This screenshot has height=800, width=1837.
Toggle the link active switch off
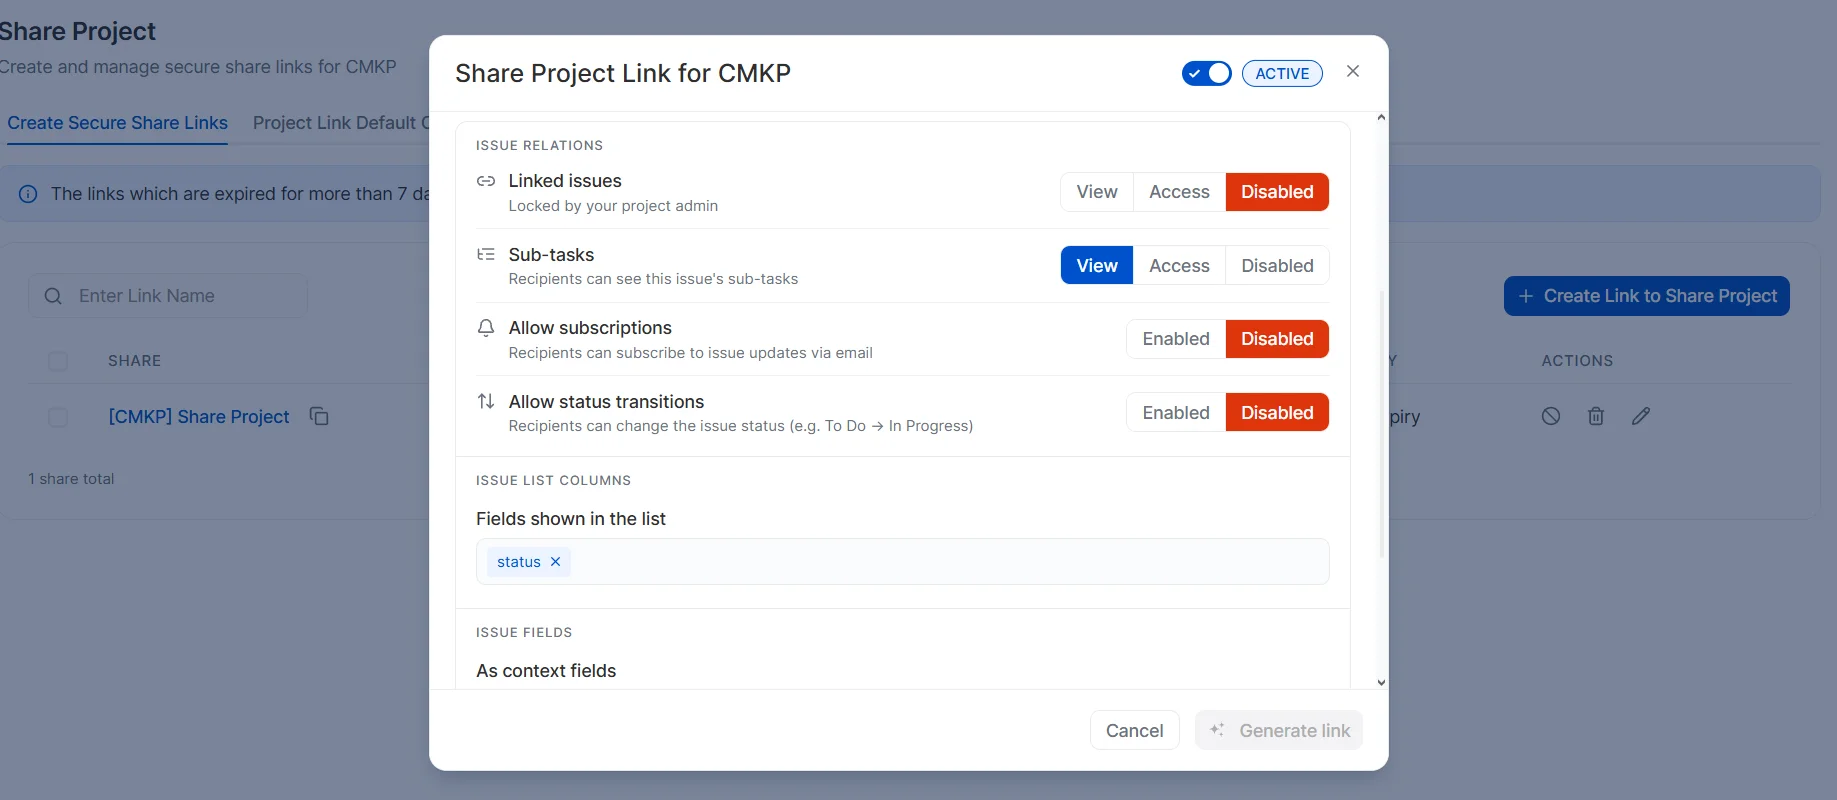pyautogui.click(x=1207, y=73)
